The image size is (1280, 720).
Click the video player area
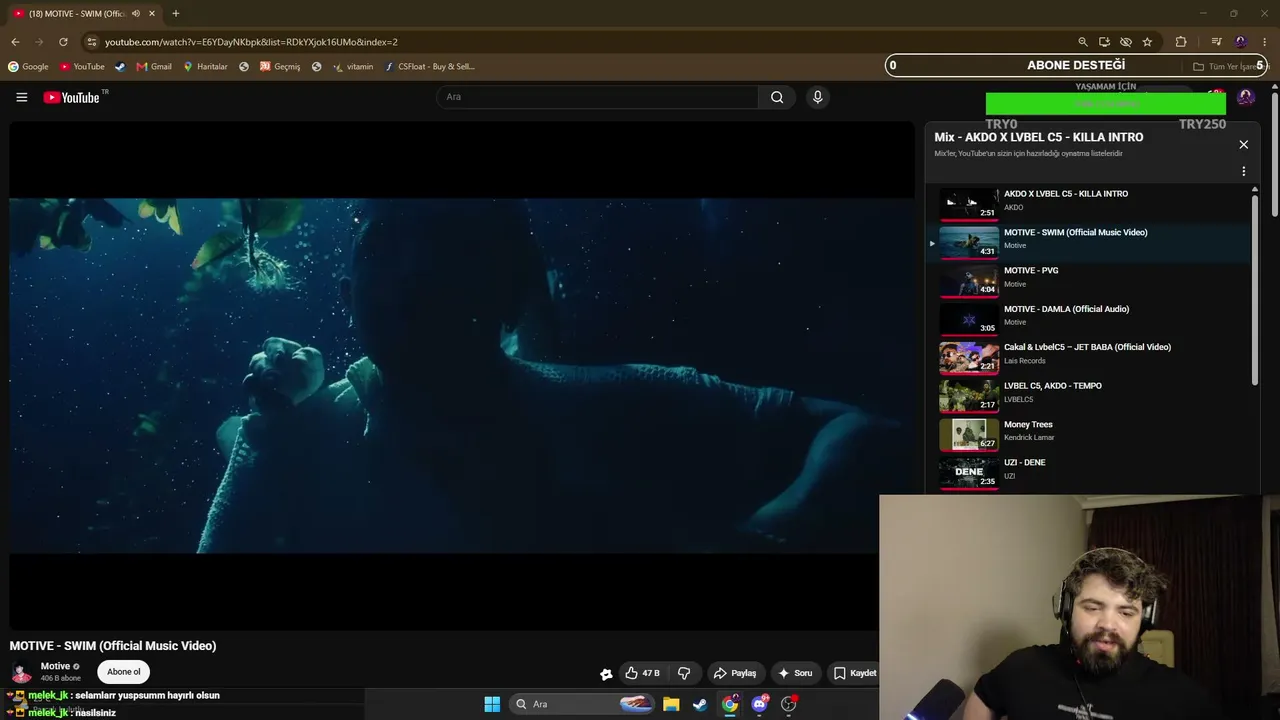461,376
